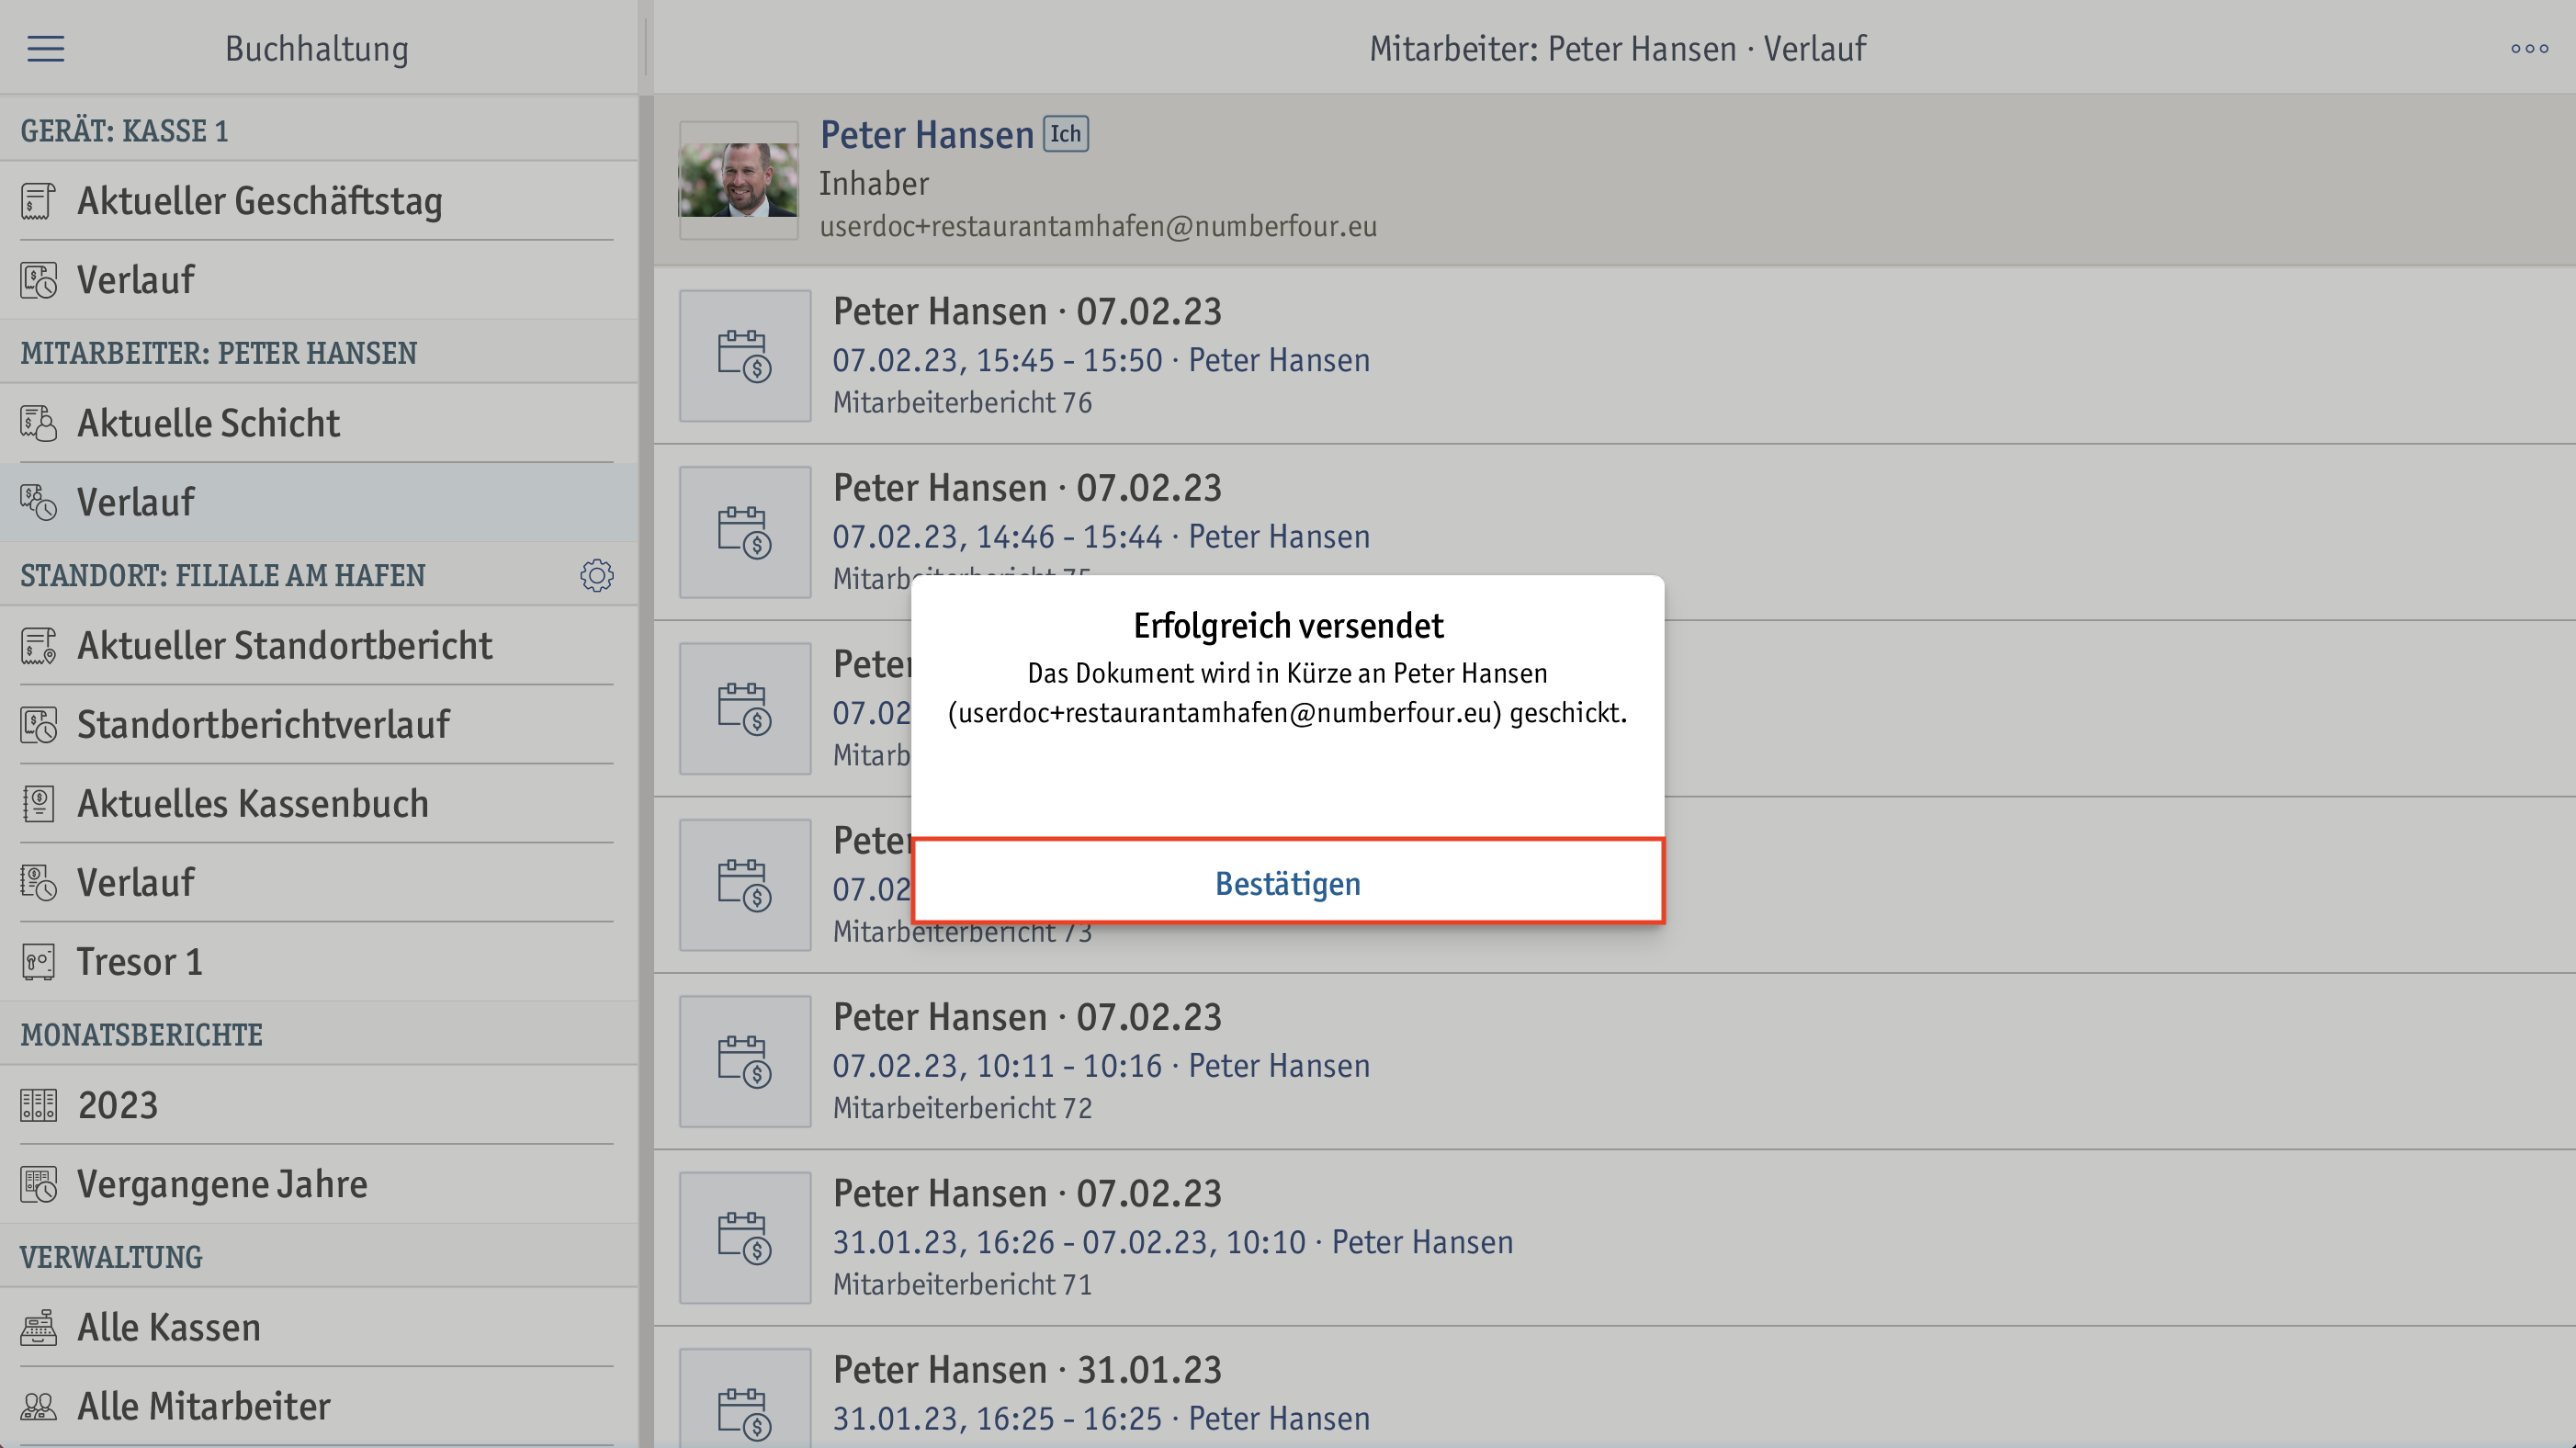Image resolution: width=2576 pixels, height=1448 pixels.
Task: Click report icon for the 14:46 - 15:44 entry
Action: [x=745, y=532]
